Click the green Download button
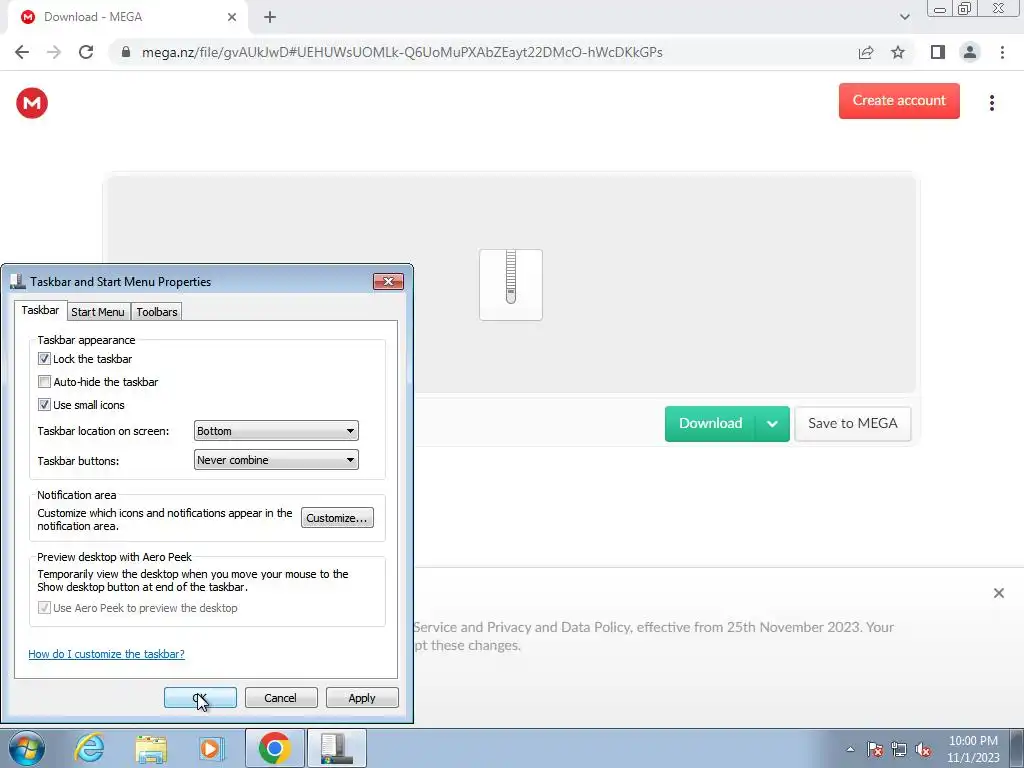This screenshot has width=1024, height=768. tap(711, 424)
